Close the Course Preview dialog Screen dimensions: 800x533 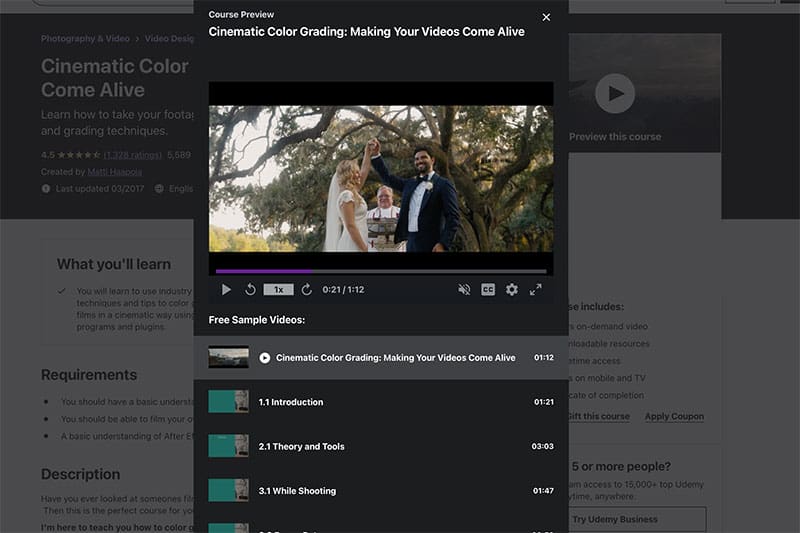coord(546,17)
